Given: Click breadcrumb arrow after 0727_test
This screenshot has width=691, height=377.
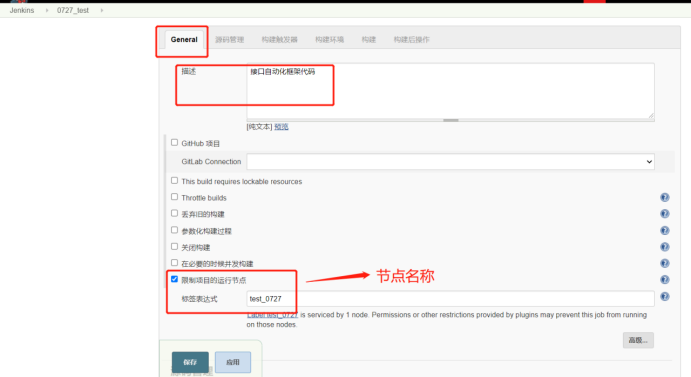Looking at the screenshot, I should pyautogui.click(x=101, y=10).
